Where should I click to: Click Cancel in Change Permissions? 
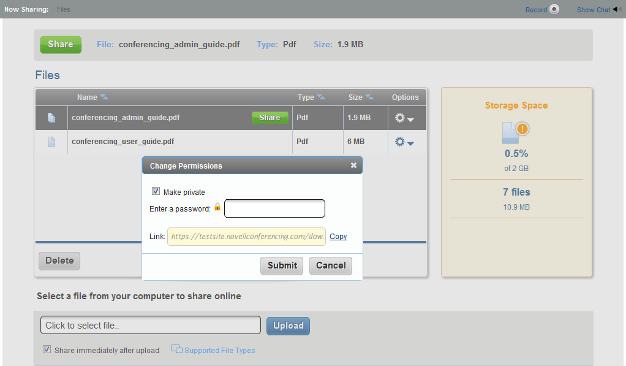(331, 265)
